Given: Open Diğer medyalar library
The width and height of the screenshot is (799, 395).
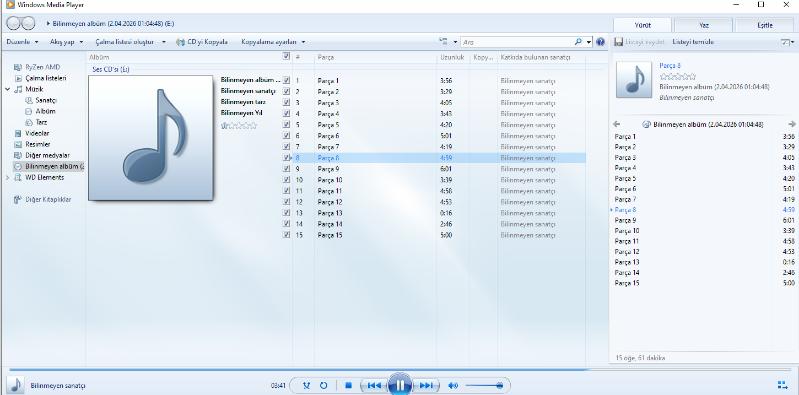Looking at the screenshot, I should coord(47,155).
